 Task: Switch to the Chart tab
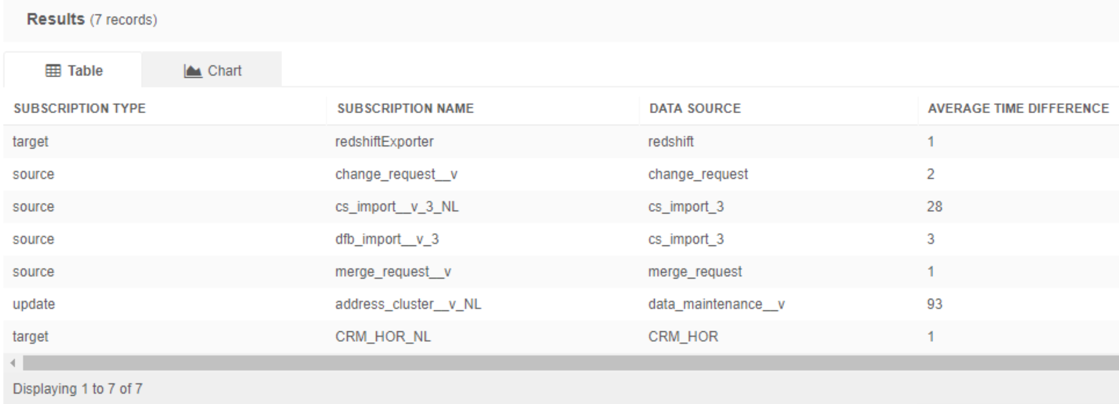[214, 71]
